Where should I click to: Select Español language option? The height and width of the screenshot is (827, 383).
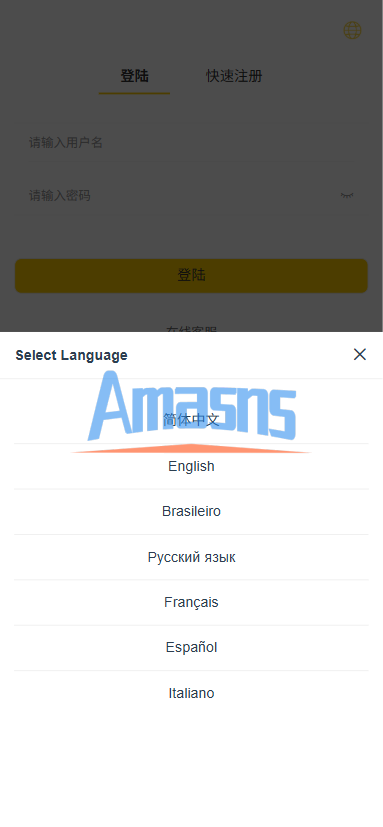[192, 648]
